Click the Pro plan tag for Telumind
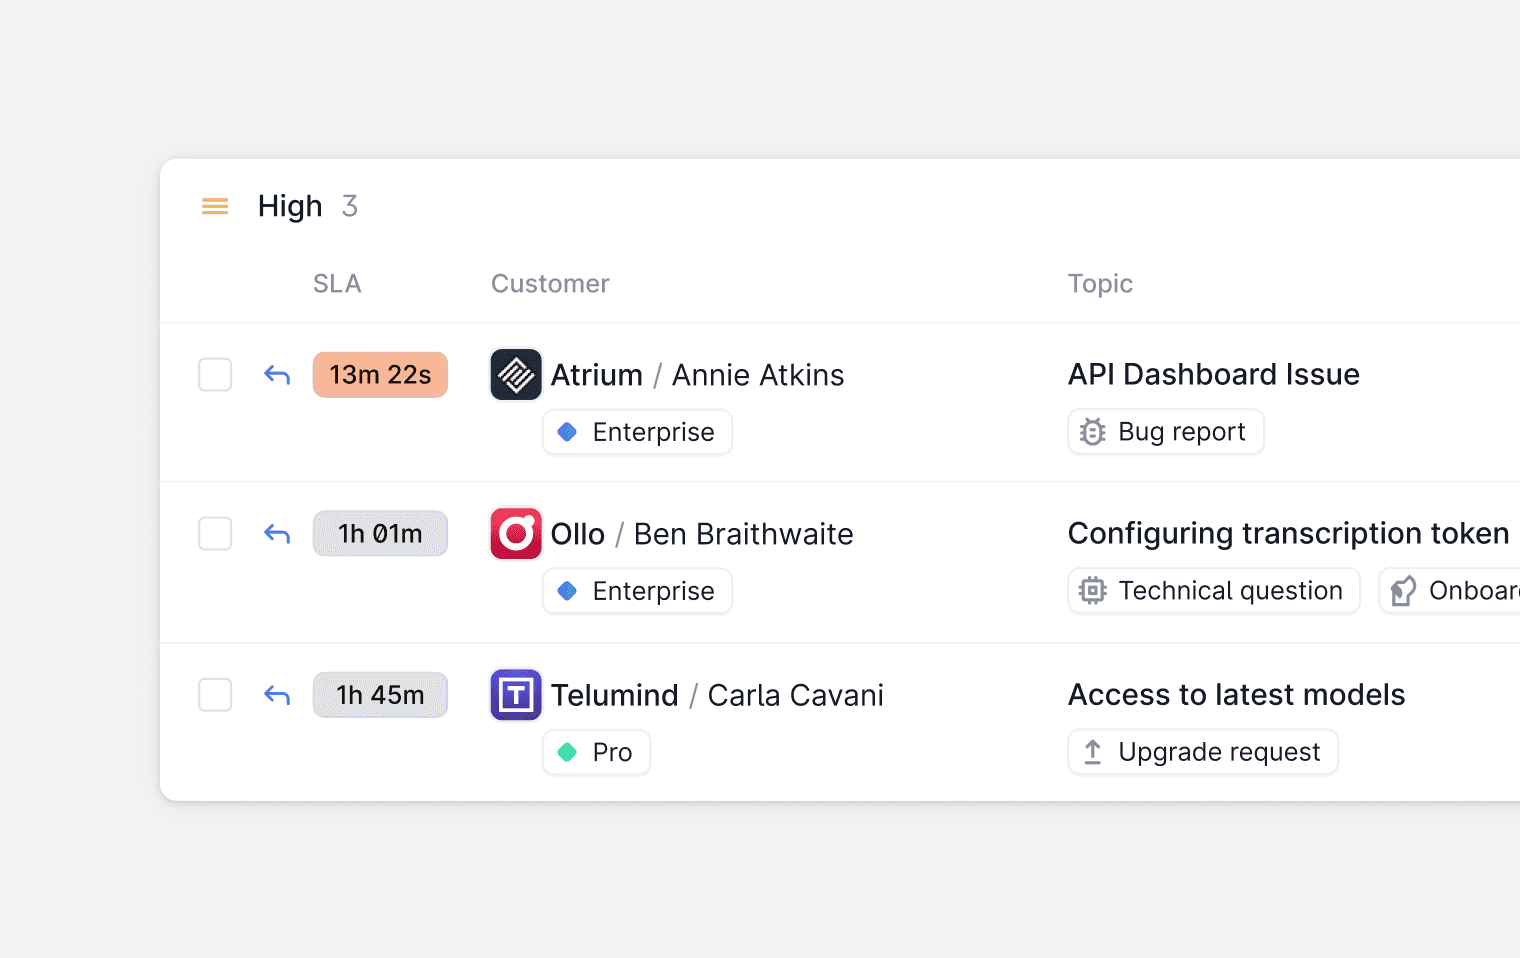Image resolution: width=1520 pixels, height=958 pixels. pos(596,752)
